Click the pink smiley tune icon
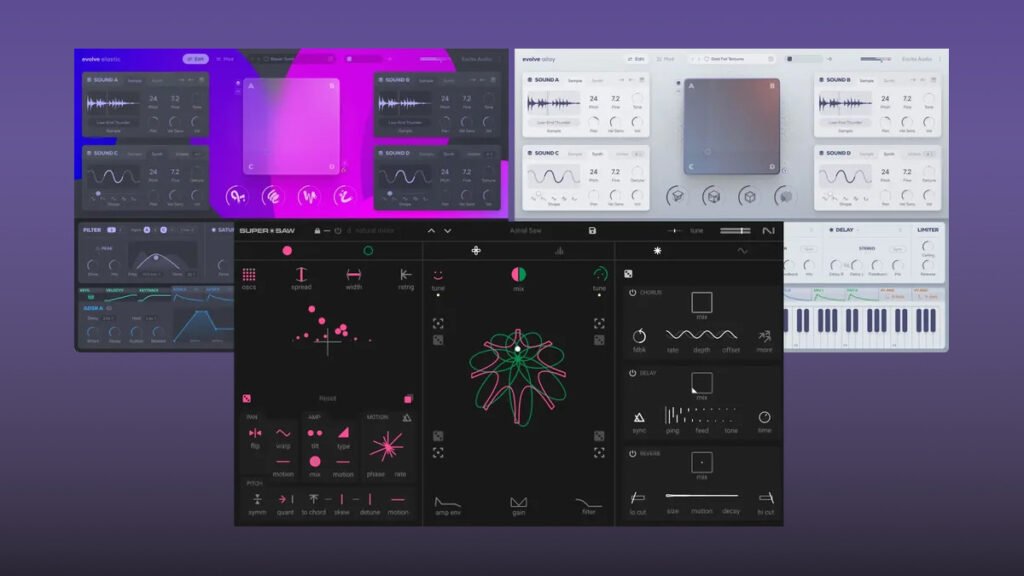The height and width of the screenshot is (576, 1024). pos(438,275)
